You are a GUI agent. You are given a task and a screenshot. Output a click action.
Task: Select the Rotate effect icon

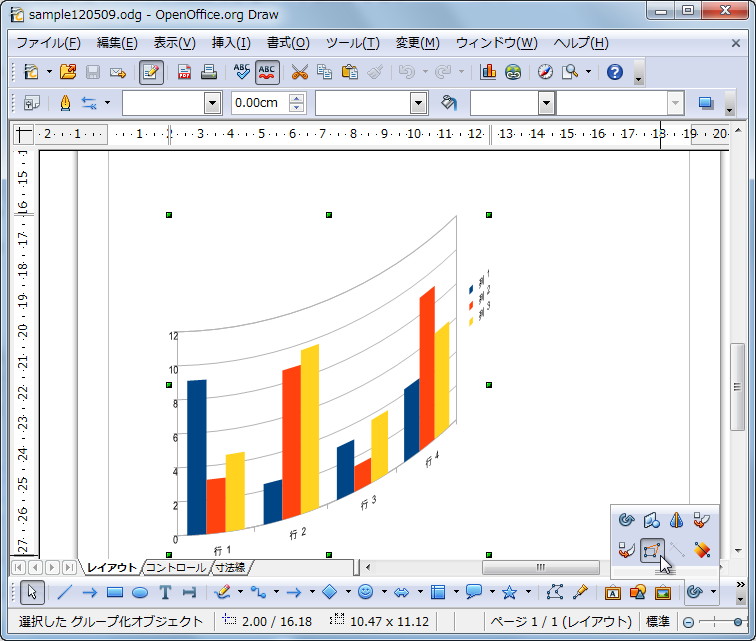[626, 520]
